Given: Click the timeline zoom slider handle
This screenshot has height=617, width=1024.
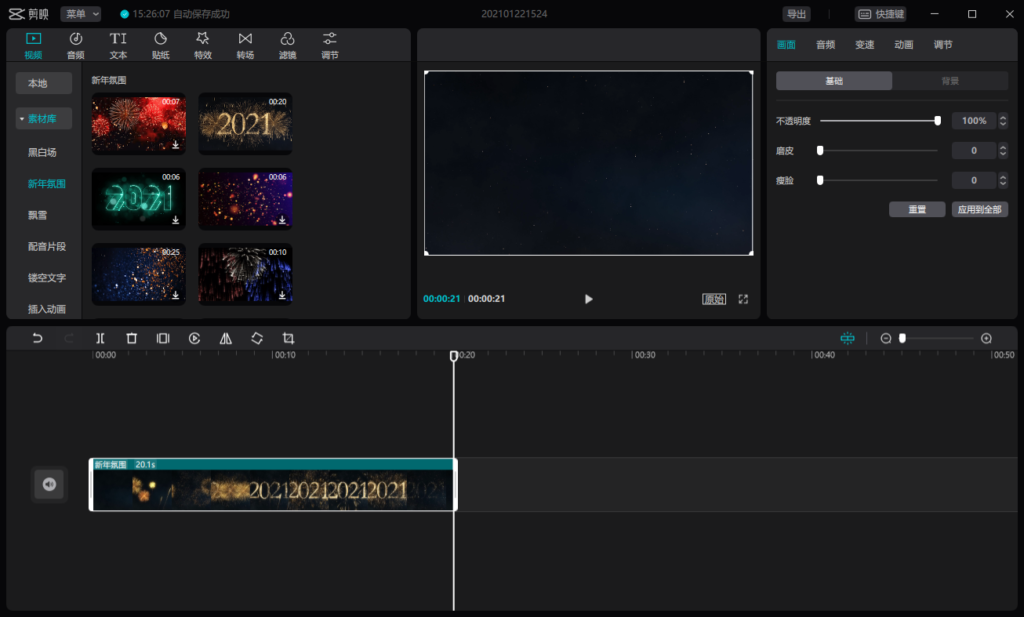Looking at the screenshot, I should pyautogui.click(x=903, y=338).
